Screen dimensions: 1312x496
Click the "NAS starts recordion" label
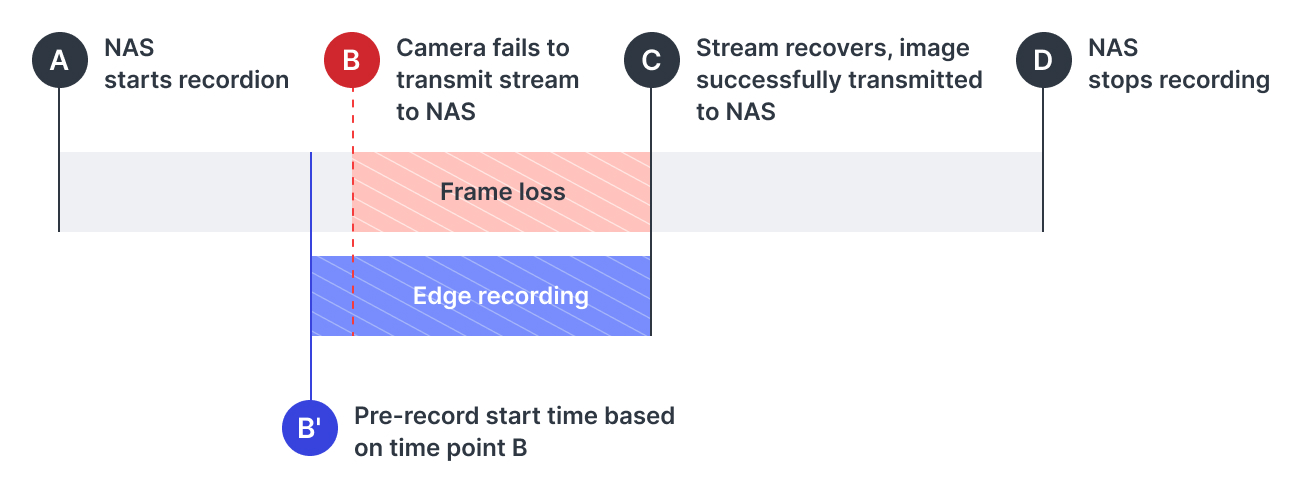pyautogui.click(x=196, y=64)
